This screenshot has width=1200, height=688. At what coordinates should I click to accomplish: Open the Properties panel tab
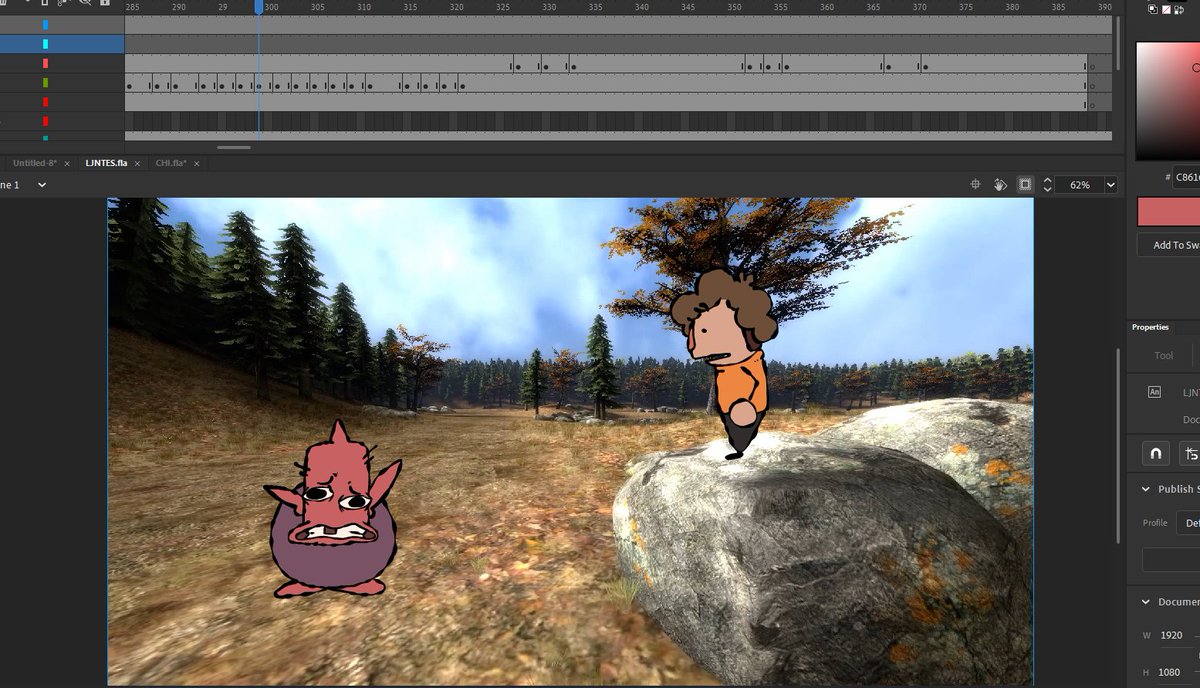pyautogui.click(x=1150, y=327)
